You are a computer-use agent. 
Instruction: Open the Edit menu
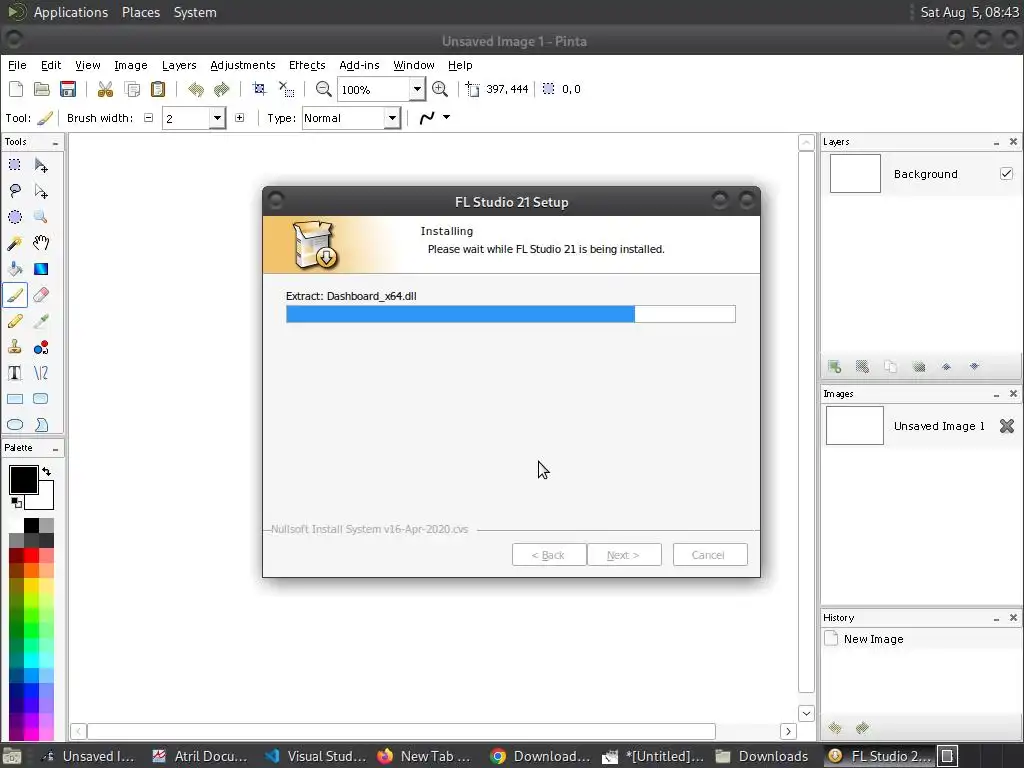51,65
